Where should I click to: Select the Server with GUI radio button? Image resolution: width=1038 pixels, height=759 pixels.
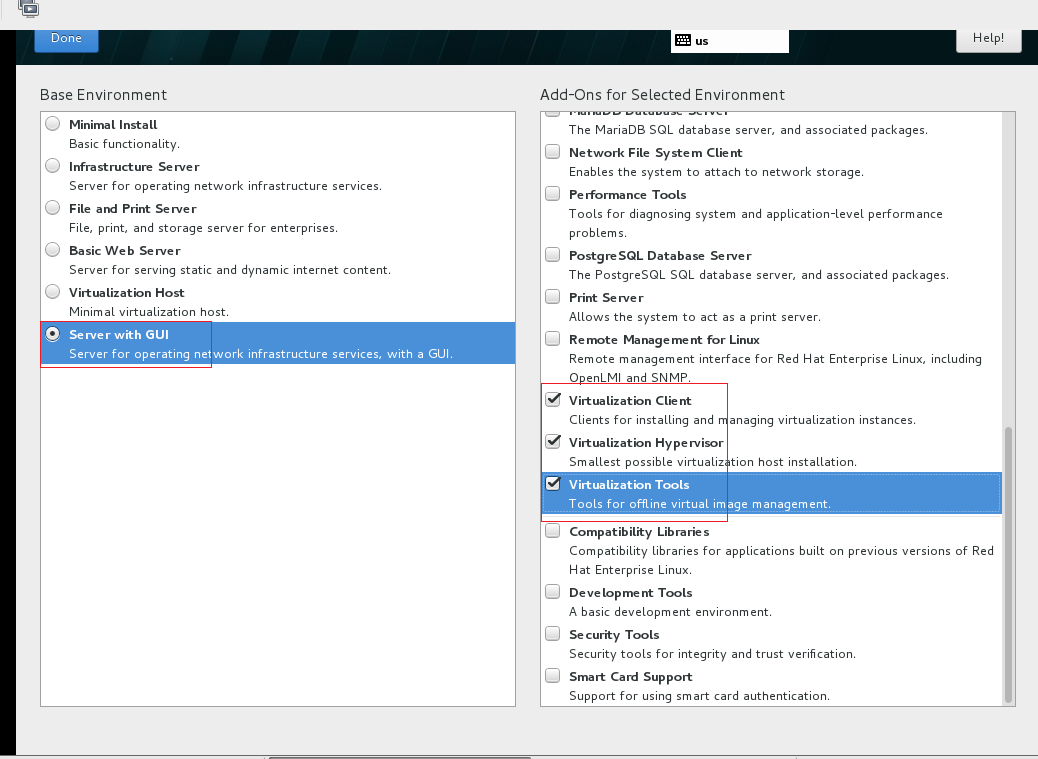point(52,334)
